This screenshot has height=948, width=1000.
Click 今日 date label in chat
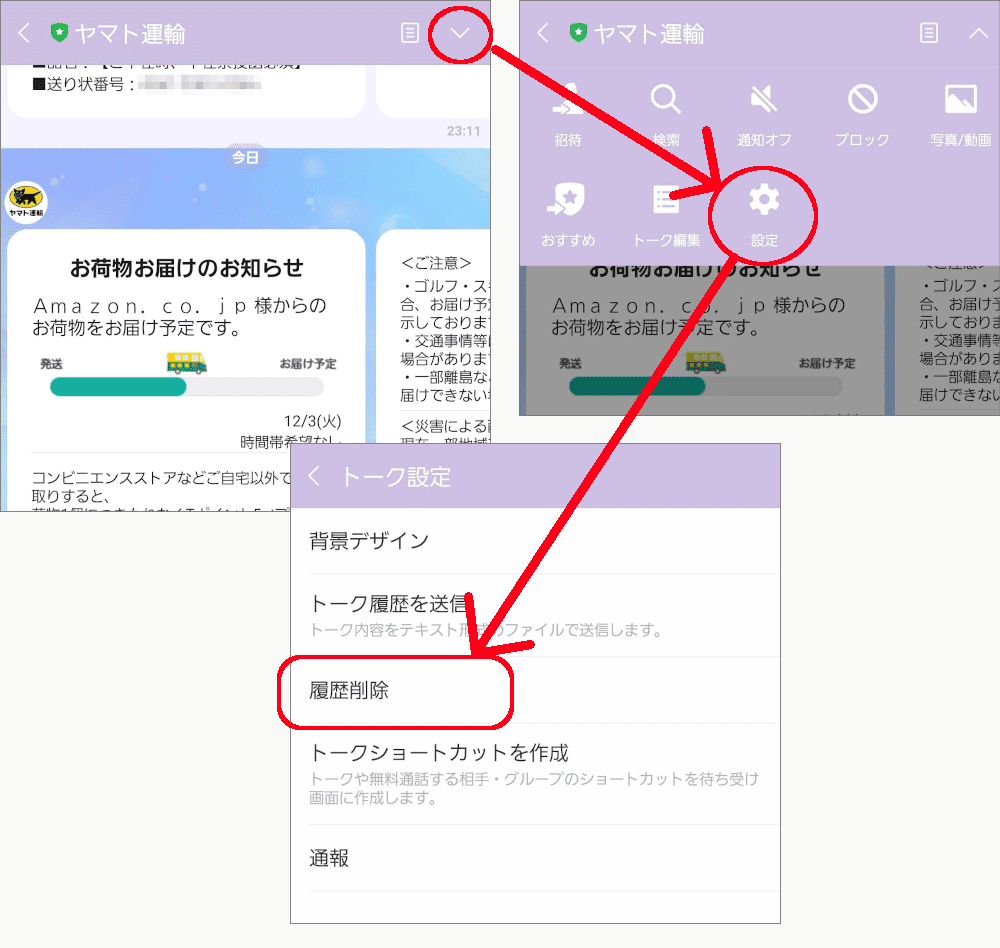245,157
